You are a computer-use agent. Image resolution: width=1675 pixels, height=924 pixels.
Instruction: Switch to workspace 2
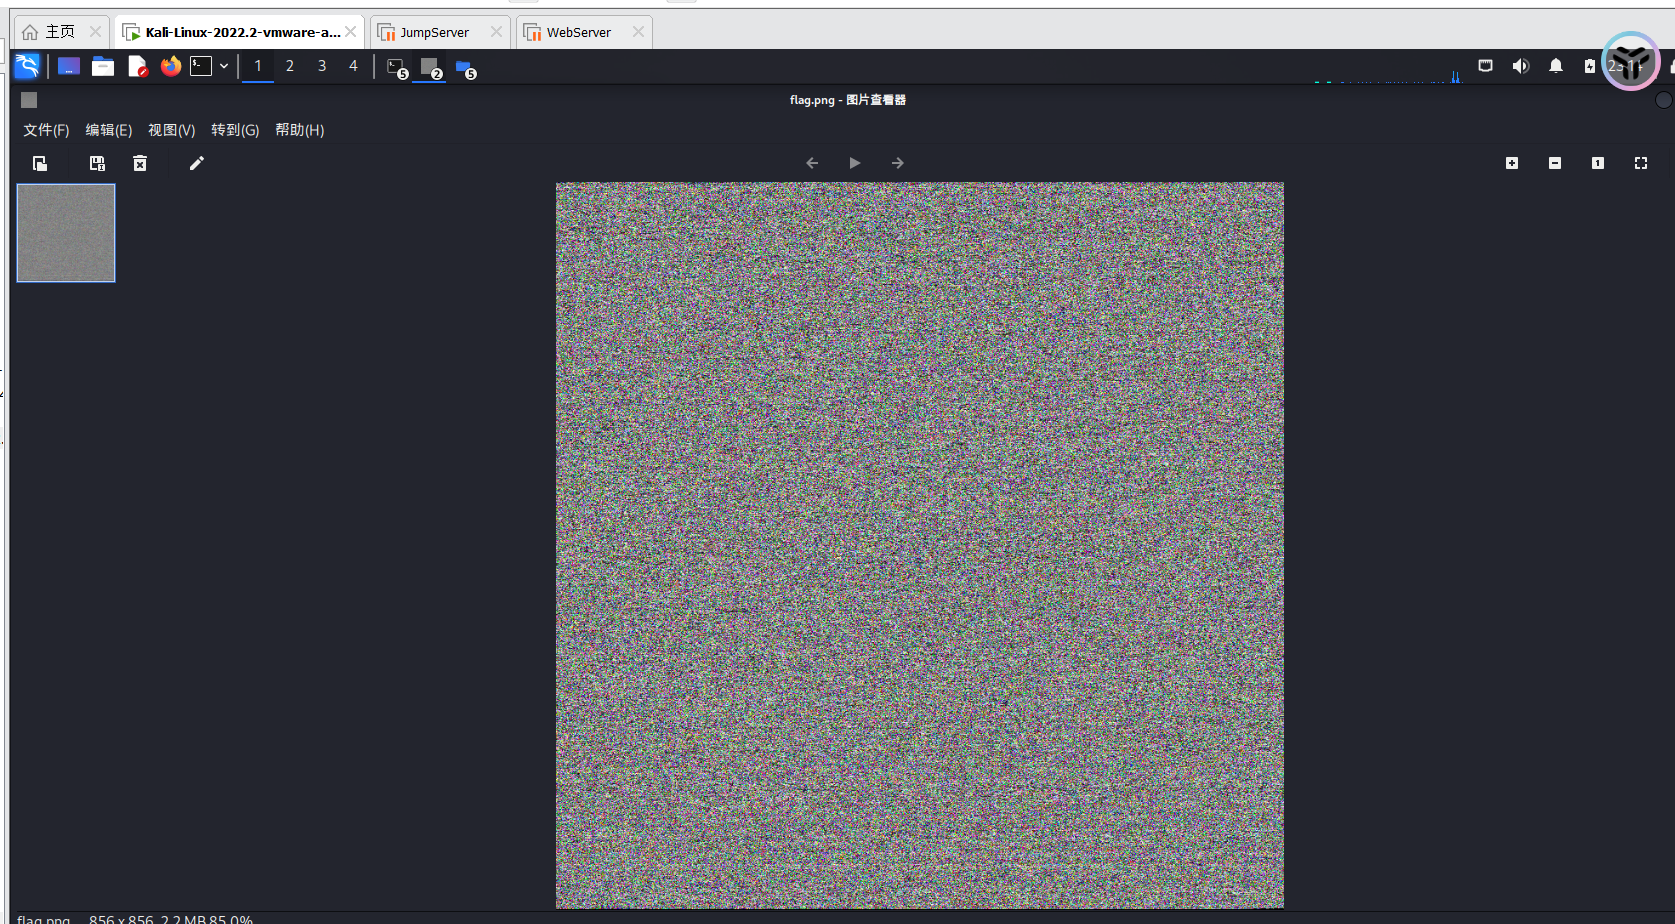(x=290, y=66)
